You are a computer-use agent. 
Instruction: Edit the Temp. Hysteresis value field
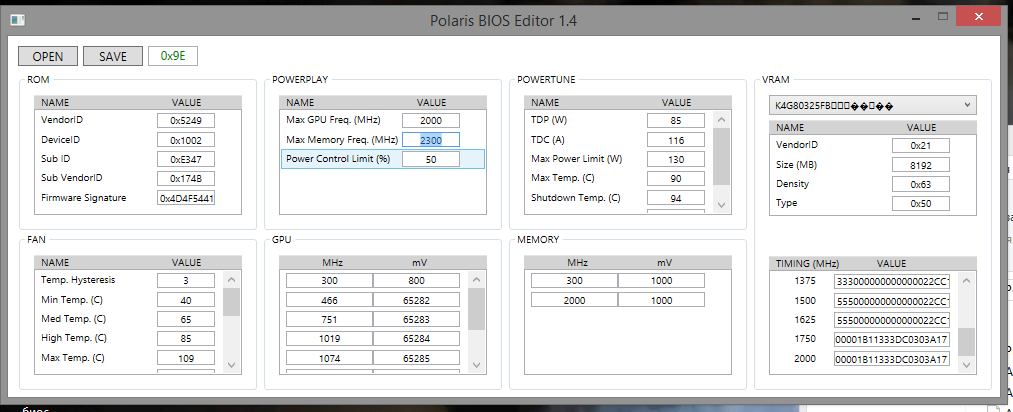click(x=186, y=281)
